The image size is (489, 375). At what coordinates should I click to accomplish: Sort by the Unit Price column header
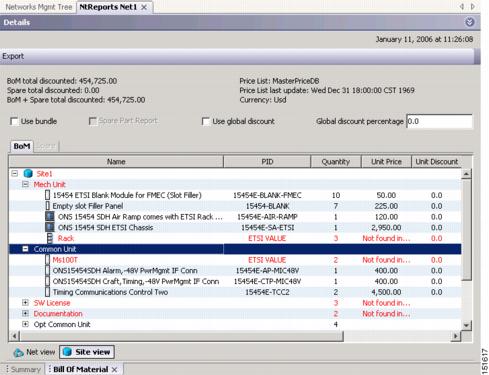point(386,162)
